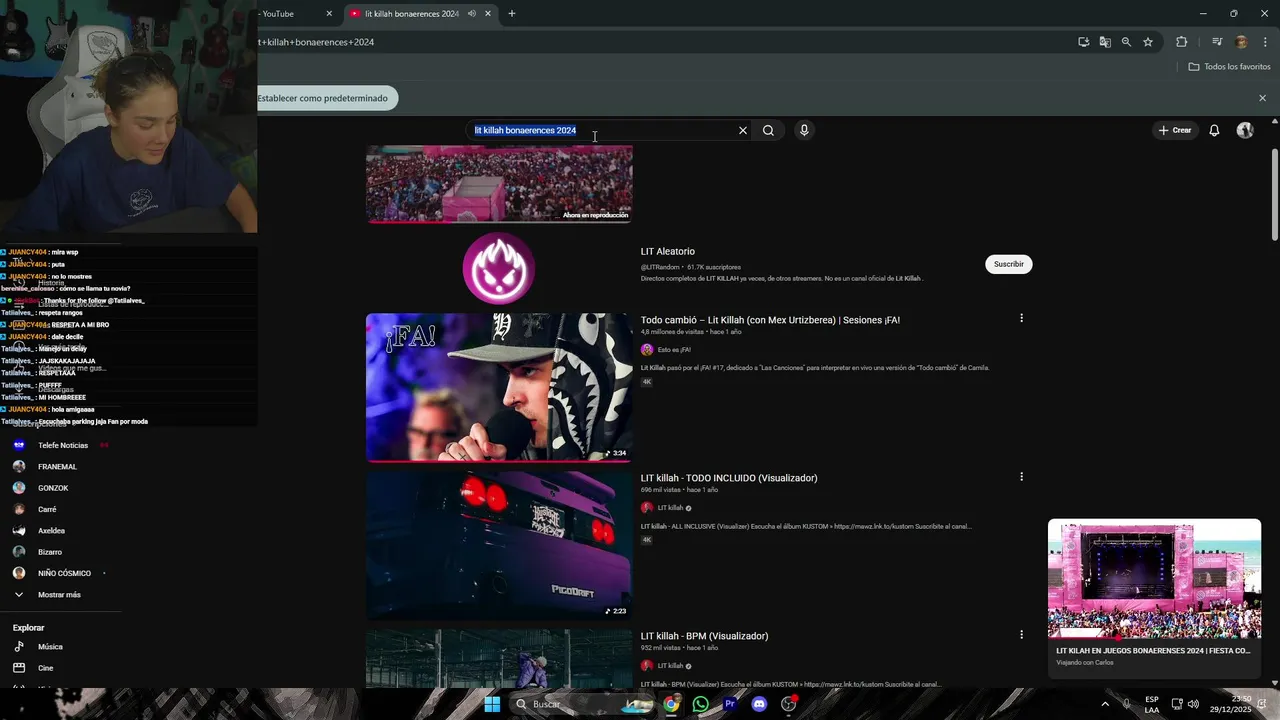Open the Windows Start button

click(492, 704)
